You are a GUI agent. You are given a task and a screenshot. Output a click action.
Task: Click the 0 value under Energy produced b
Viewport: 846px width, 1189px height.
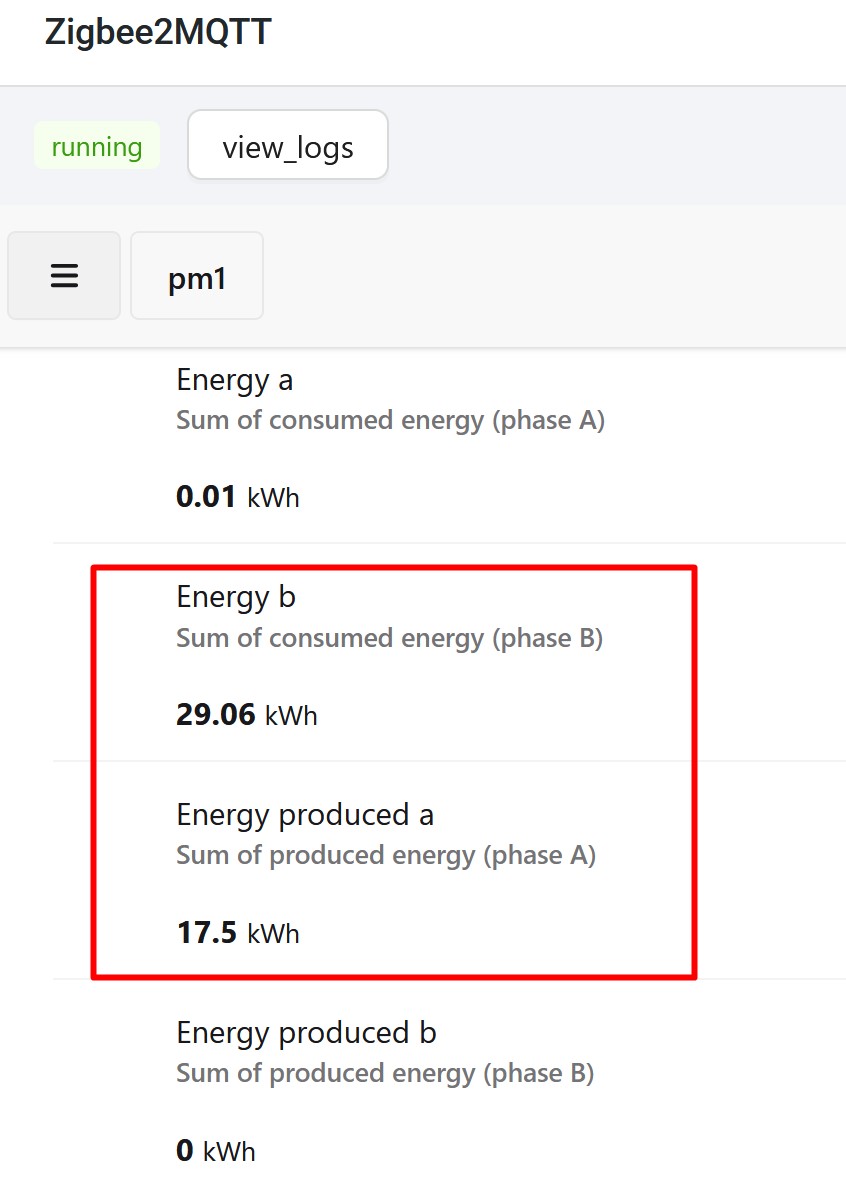(185, 1151)
